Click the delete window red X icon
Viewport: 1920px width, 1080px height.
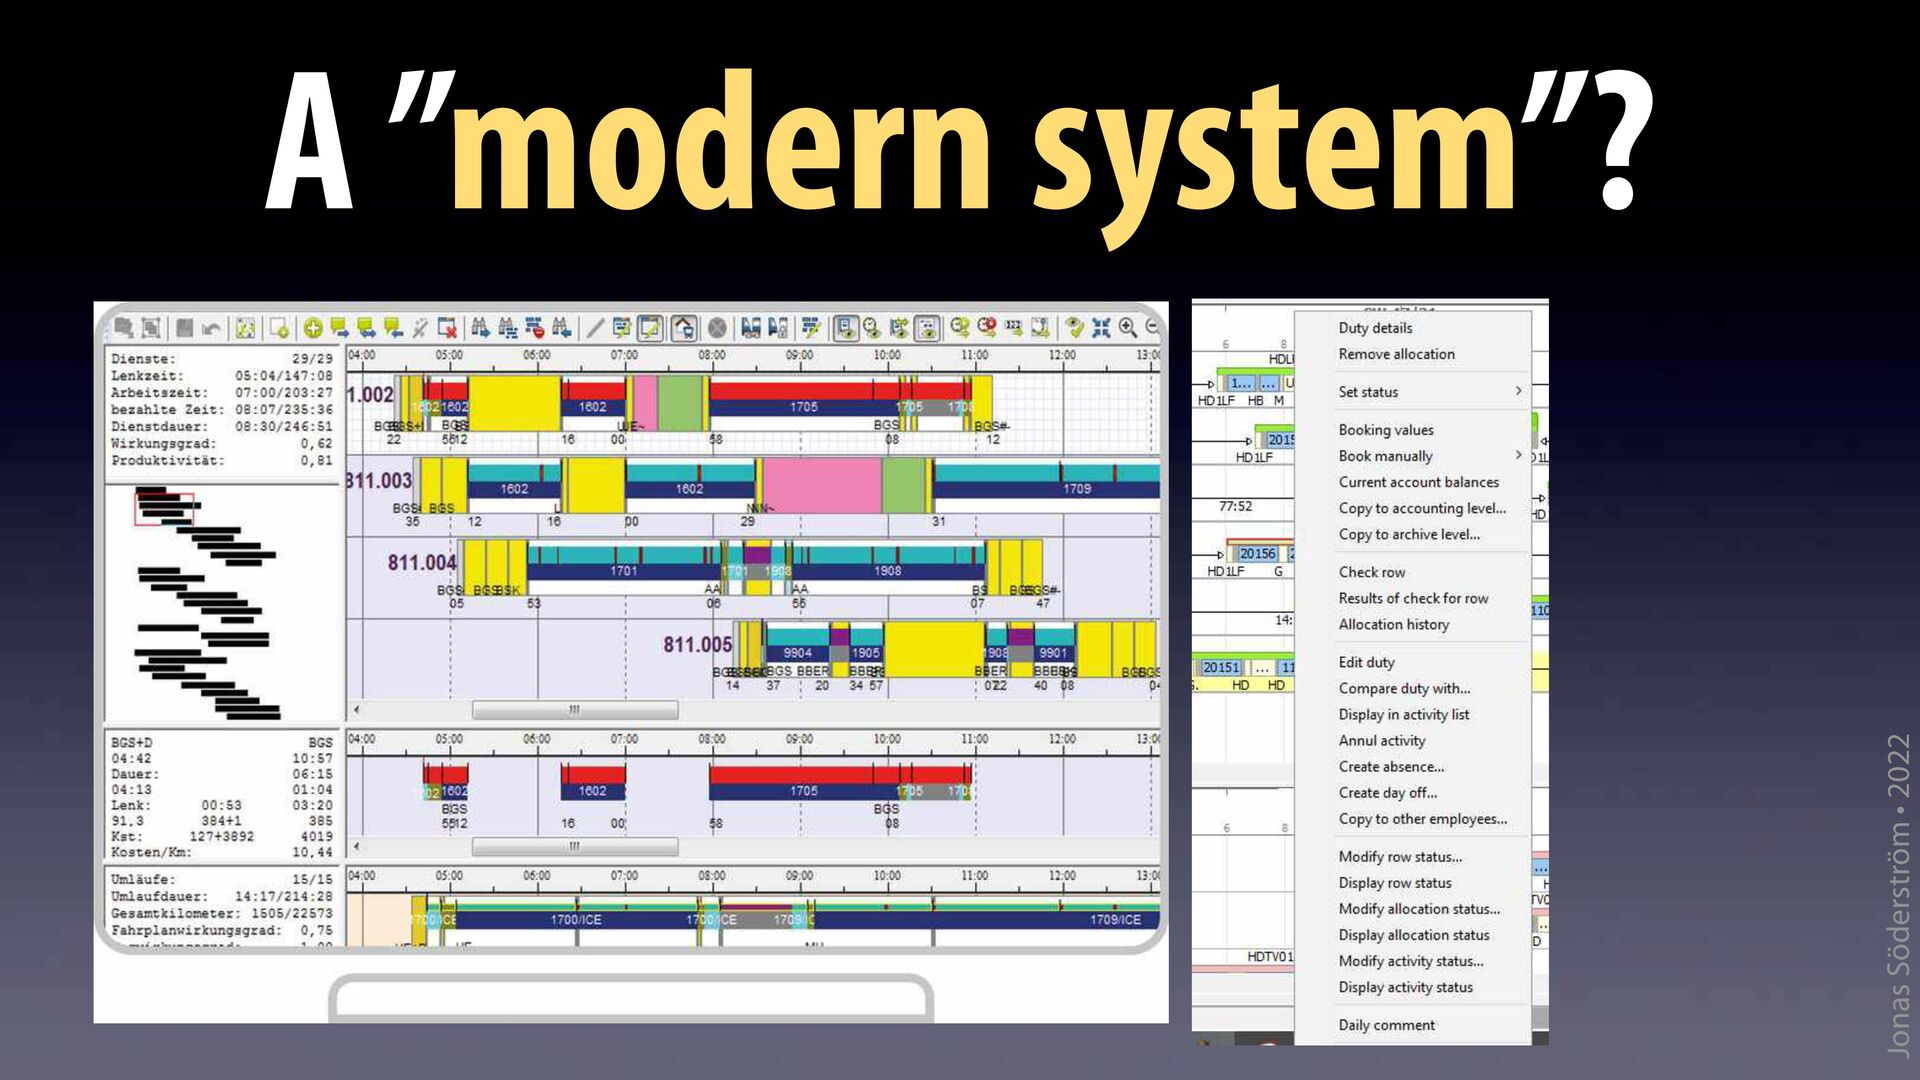pyautogui.click(x=447, y=328)
